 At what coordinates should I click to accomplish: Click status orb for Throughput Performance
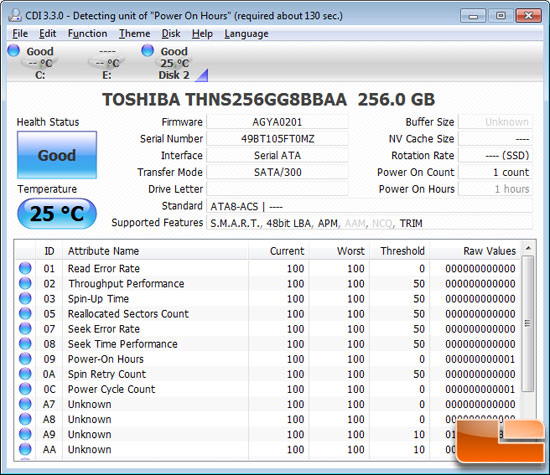tap(25, 283)
